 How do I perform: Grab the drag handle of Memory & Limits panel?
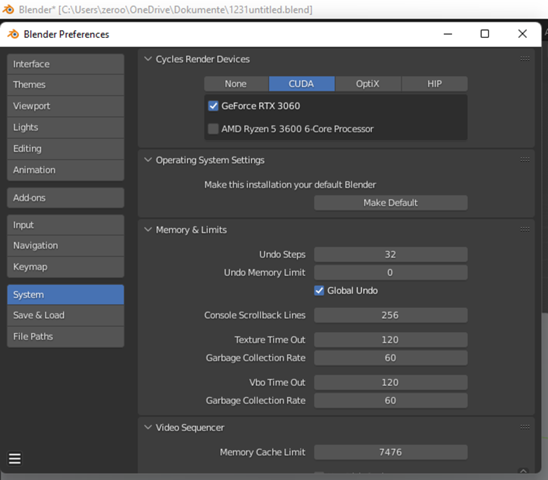[525, 229]
